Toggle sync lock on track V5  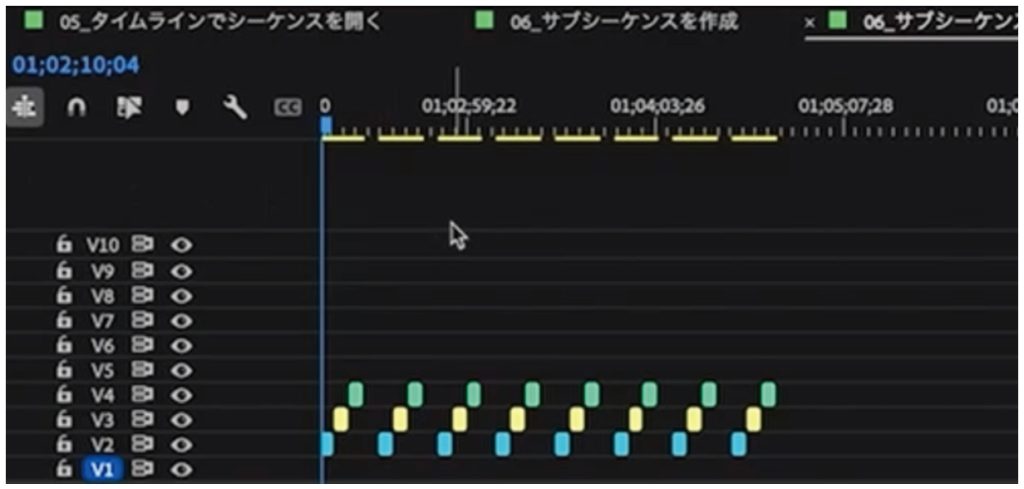point(142,369)
